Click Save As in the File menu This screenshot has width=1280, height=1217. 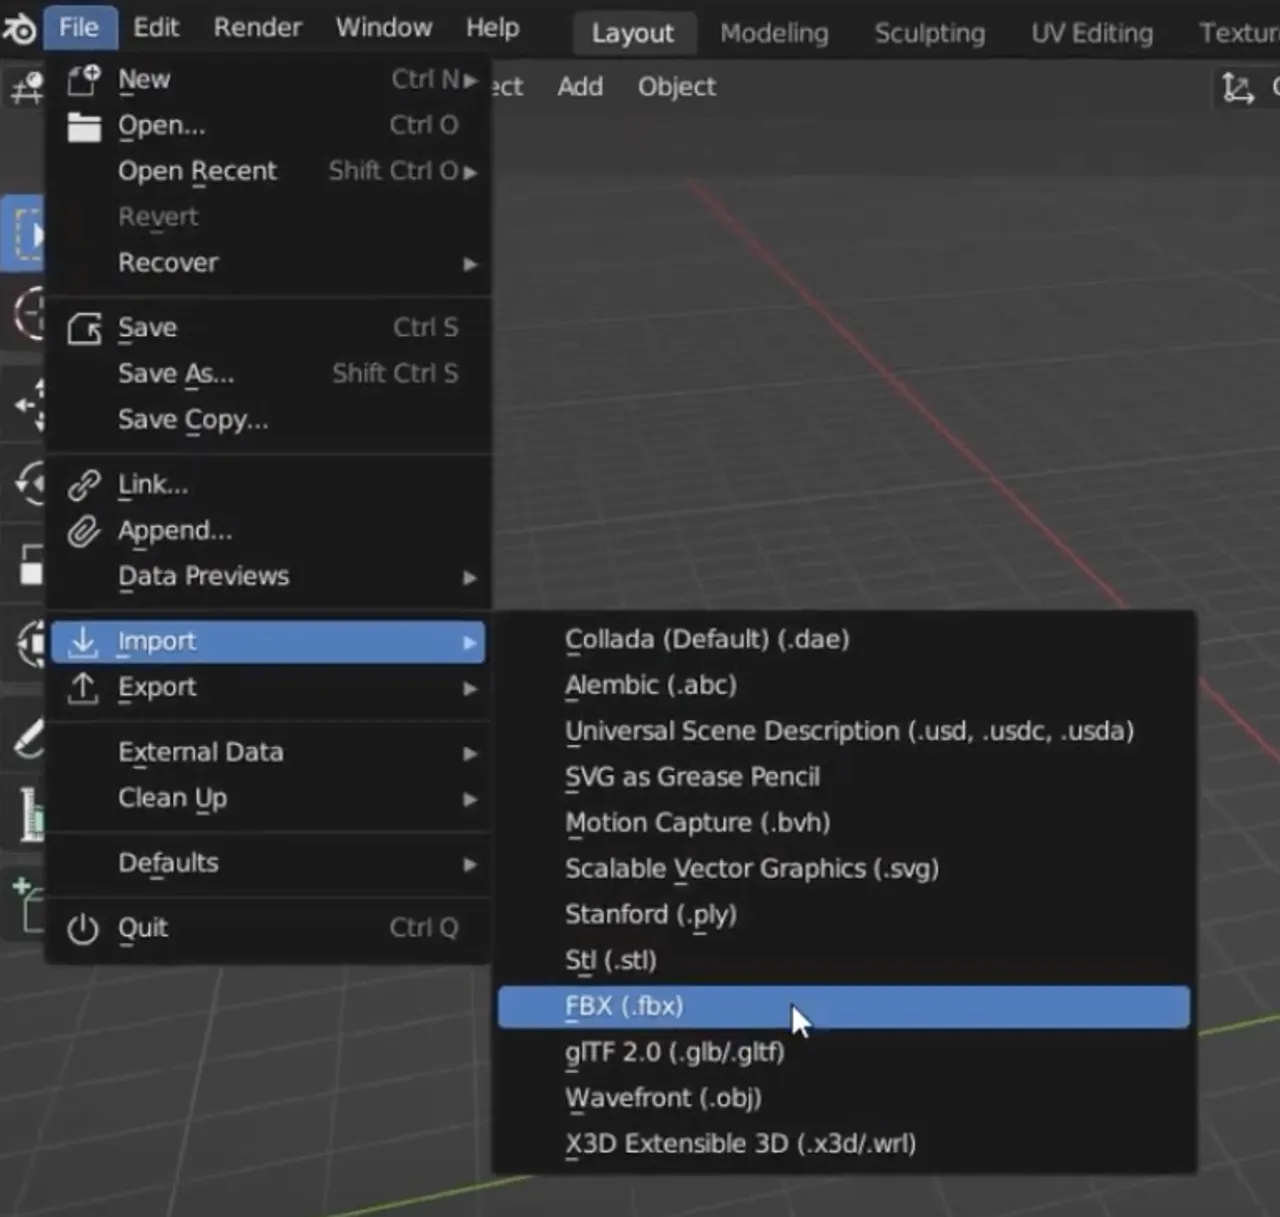click(x=176, y=374)
